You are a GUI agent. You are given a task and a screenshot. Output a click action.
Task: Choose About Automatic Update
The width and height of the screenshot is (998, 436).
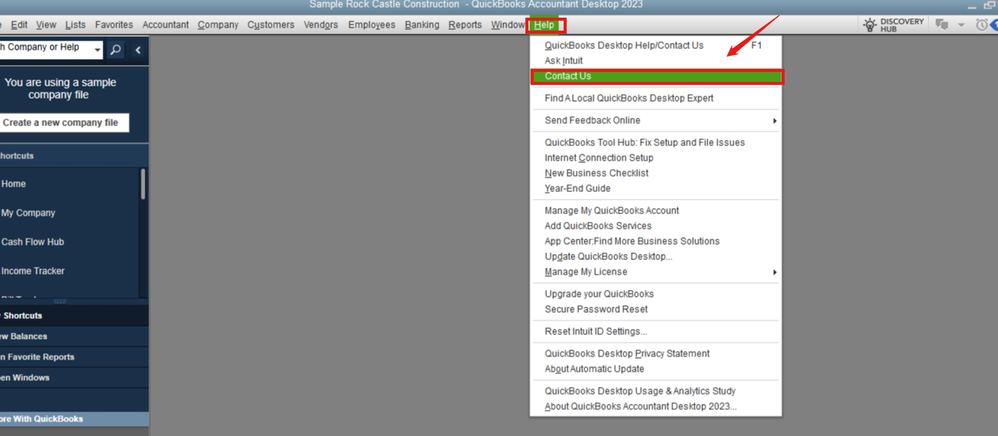coord(656,369)
